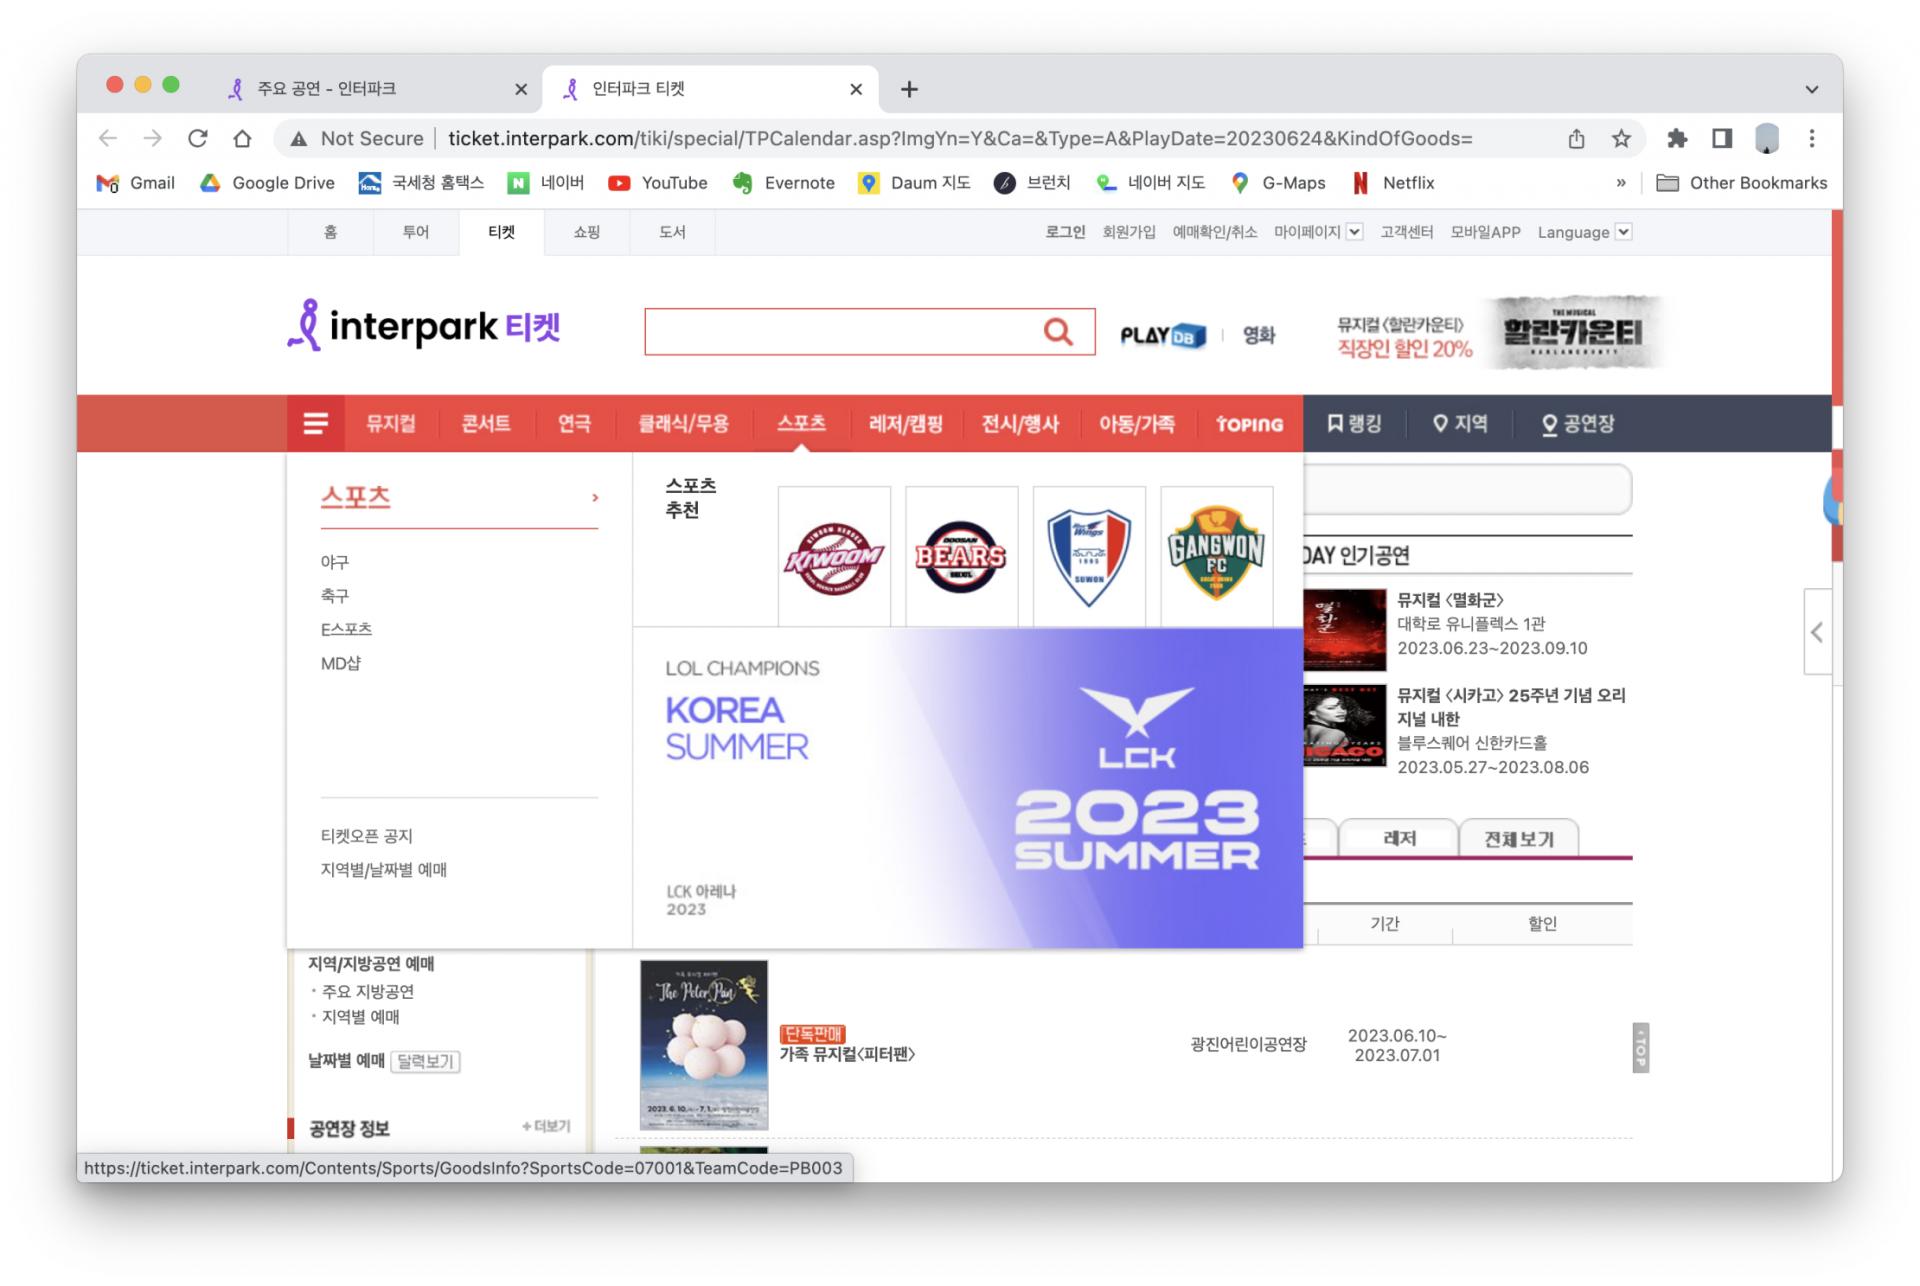Expand the 마이페이지 dropdown arrow
Image resolution: width=1920 pixels, height=1286 pixels.
tap(1354, 232)
